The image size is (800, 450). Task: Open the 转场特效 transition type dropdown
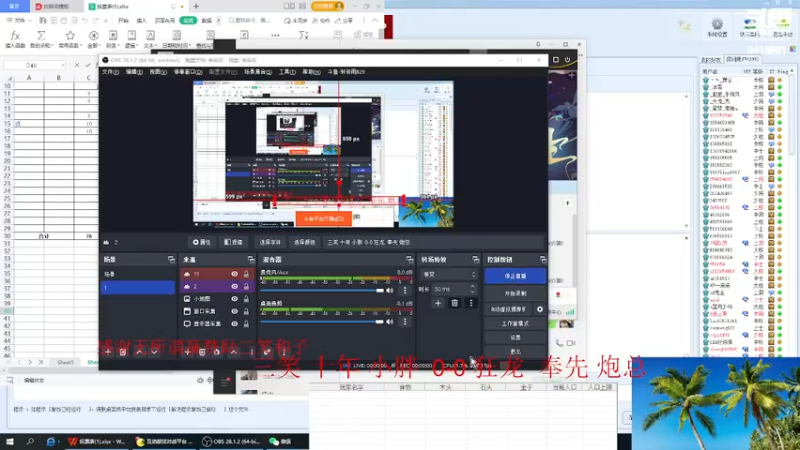[x=448, y=274]
